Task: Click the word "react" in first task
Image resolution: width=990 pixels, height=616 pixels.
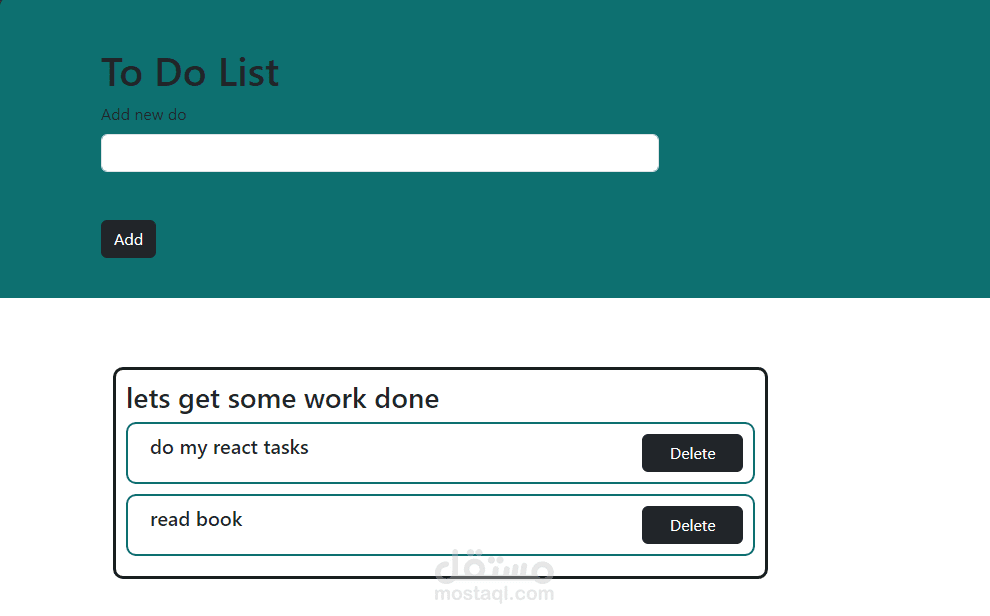Action: point(235,447)
